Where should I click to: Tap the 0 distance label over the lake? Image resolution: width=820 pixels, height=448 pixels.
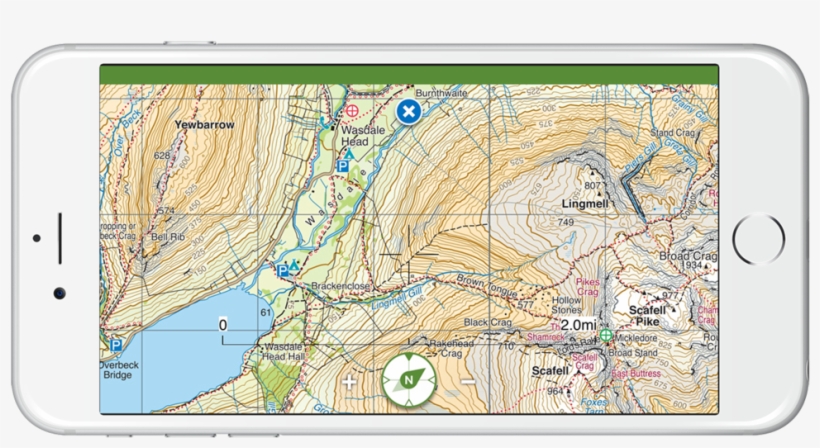[x=223, y=325]
